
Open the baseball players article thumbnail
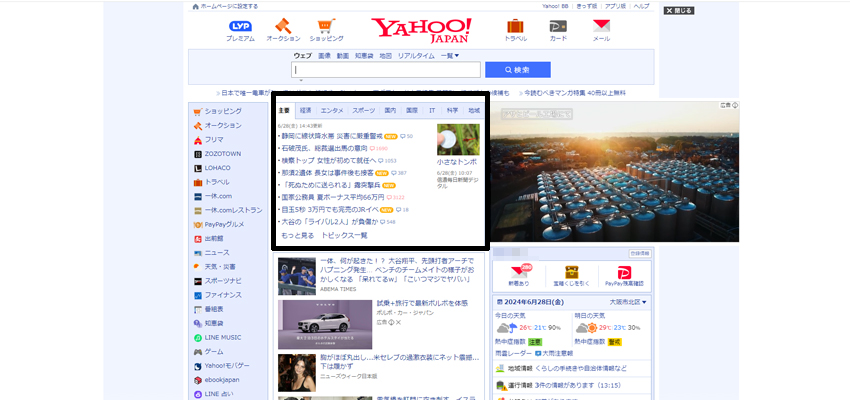pos(297,276)
